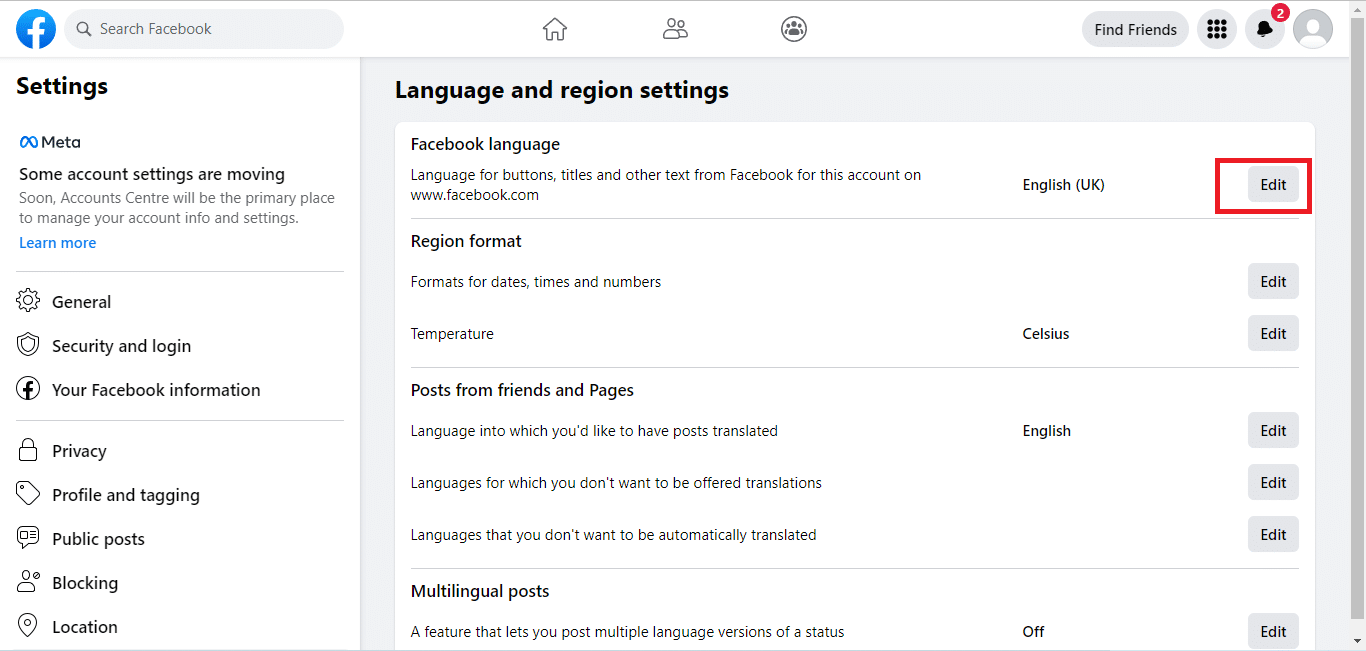Click the Profile and tagging tag icon
Image resolution: width=1366 pixels, height=651 pixels.
pos(28,494)
